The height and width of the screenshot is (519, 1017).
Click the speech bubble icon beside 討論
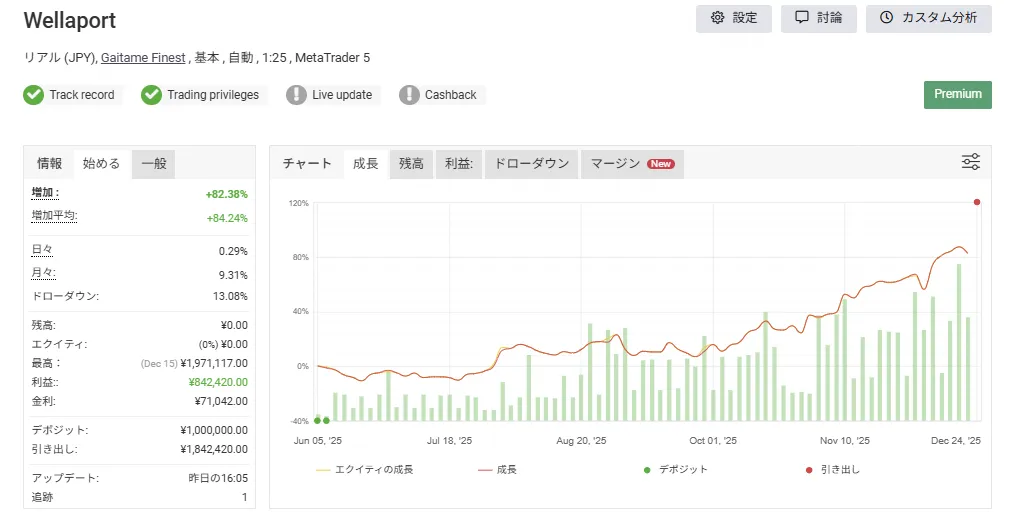[x=801, y=18]
